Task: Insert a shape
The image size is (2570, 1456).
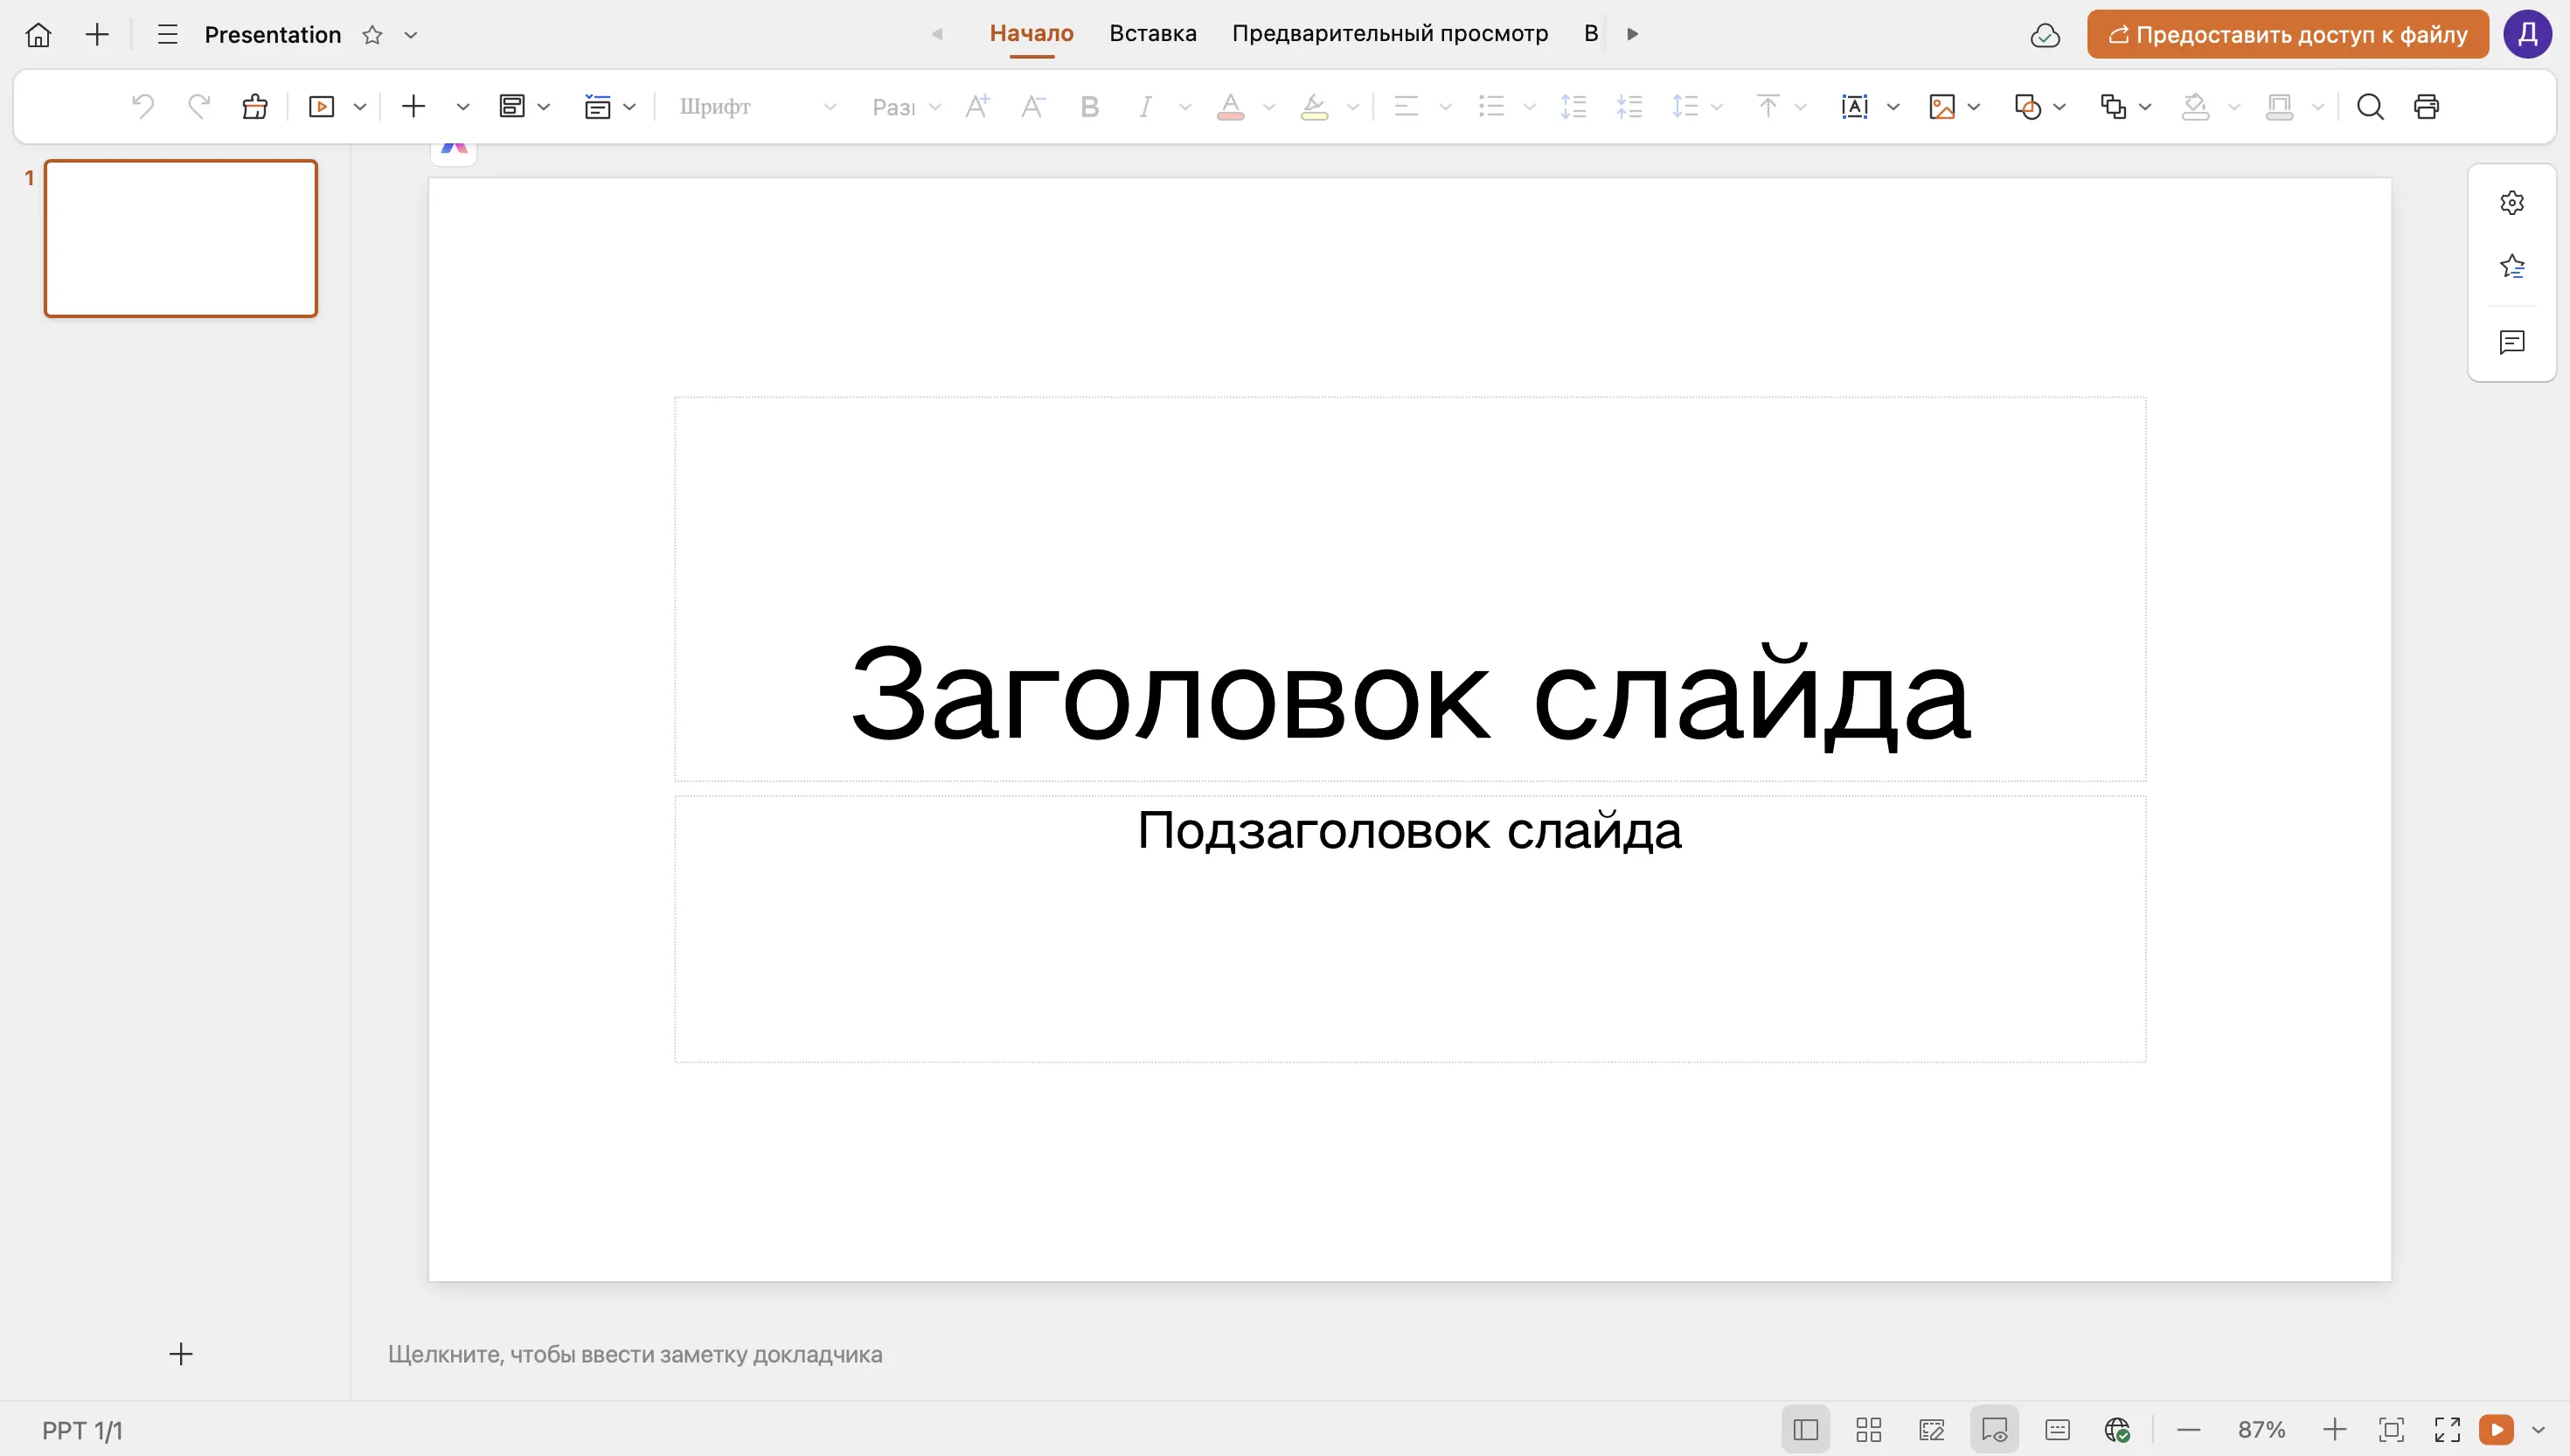Action: pyautogui.click(x=2027, y=106)
